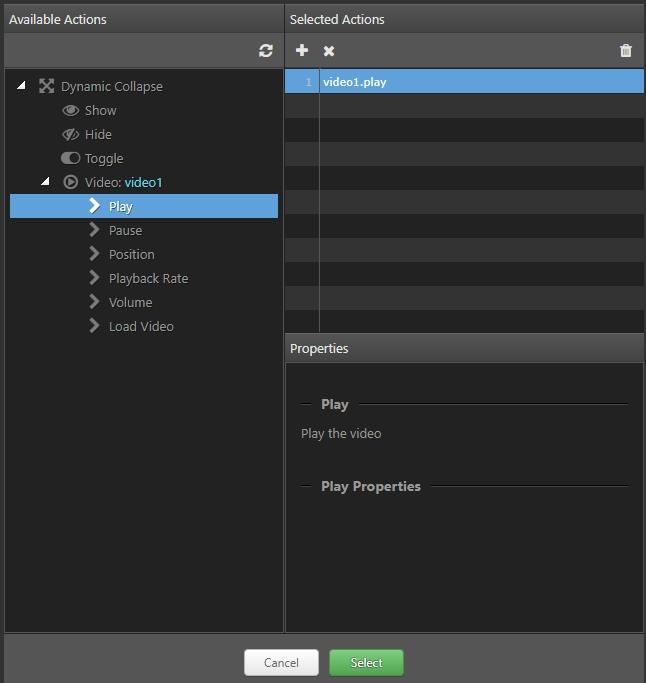Refresh the Available Actions list
646x683 pixels.
pyautogui.click(x=266, y=51)
